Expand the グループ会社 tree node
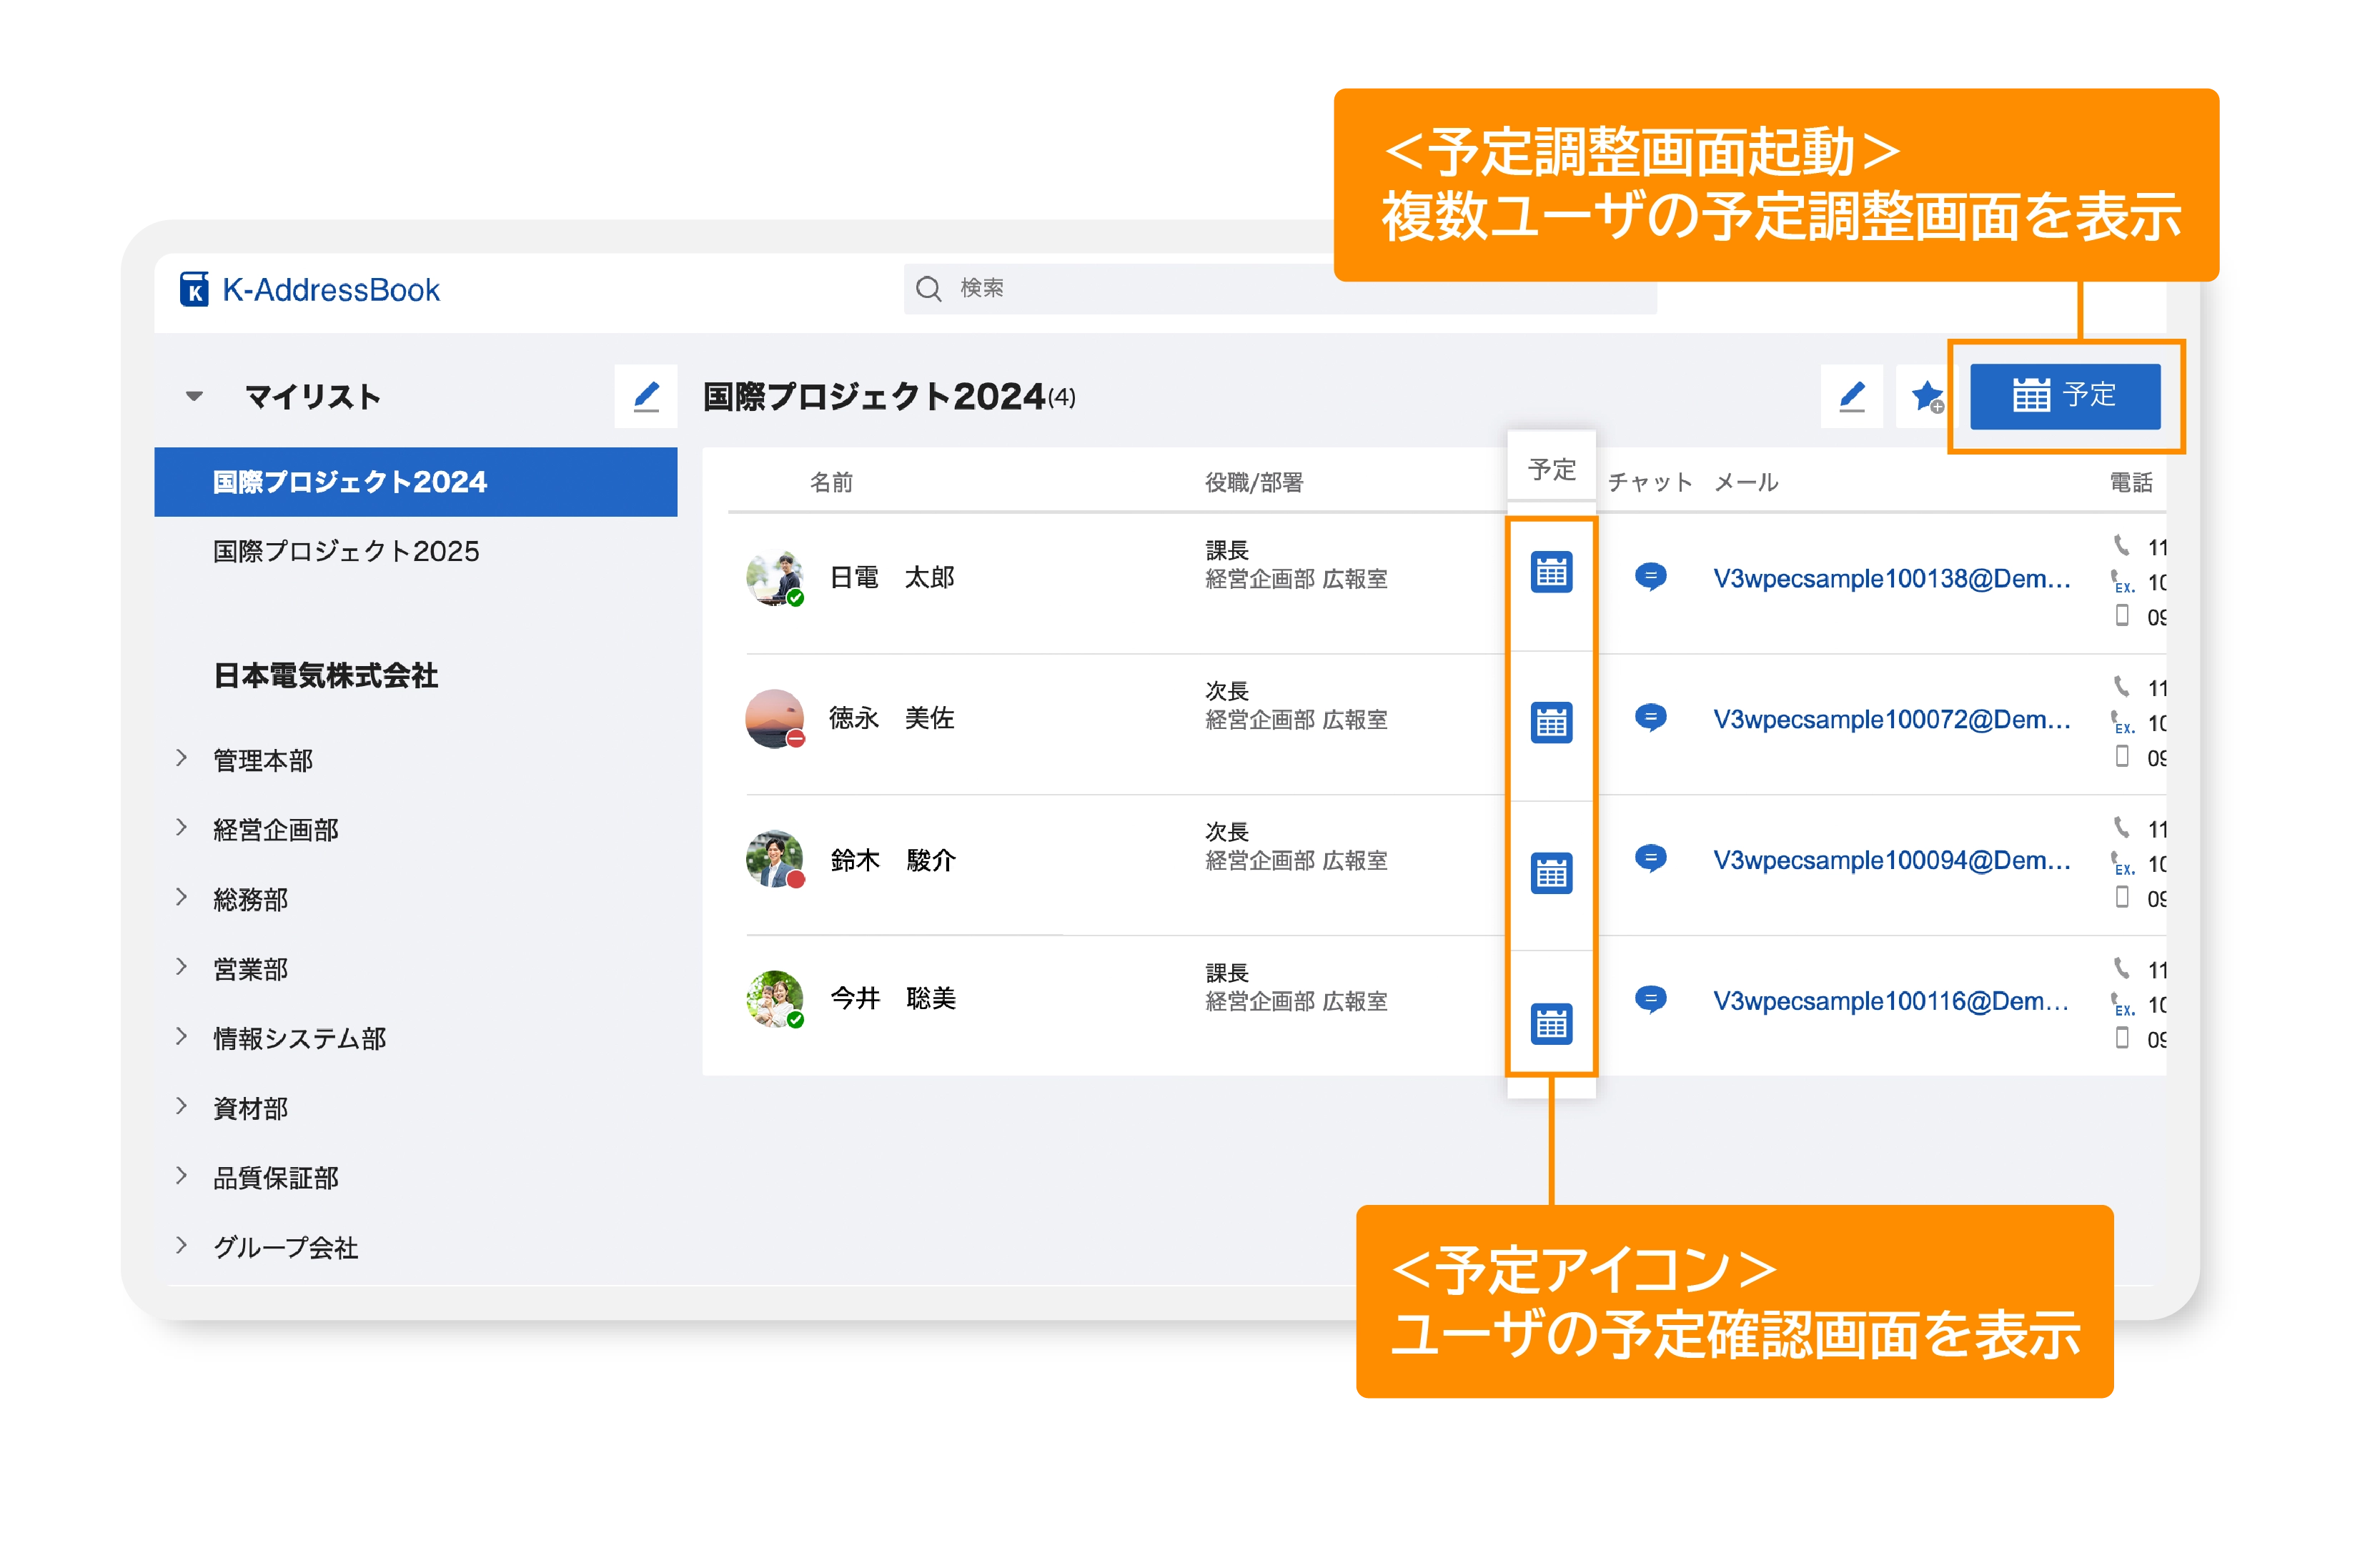Screen dimensions: 2370x1568 coord(181,1246)
